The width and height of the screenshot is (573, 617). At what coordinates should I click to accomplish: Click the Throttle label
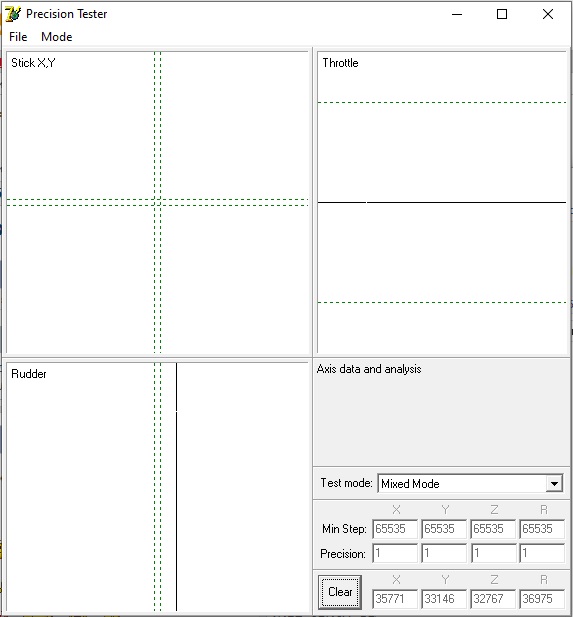pyautogui.click(x=340, y=63)
